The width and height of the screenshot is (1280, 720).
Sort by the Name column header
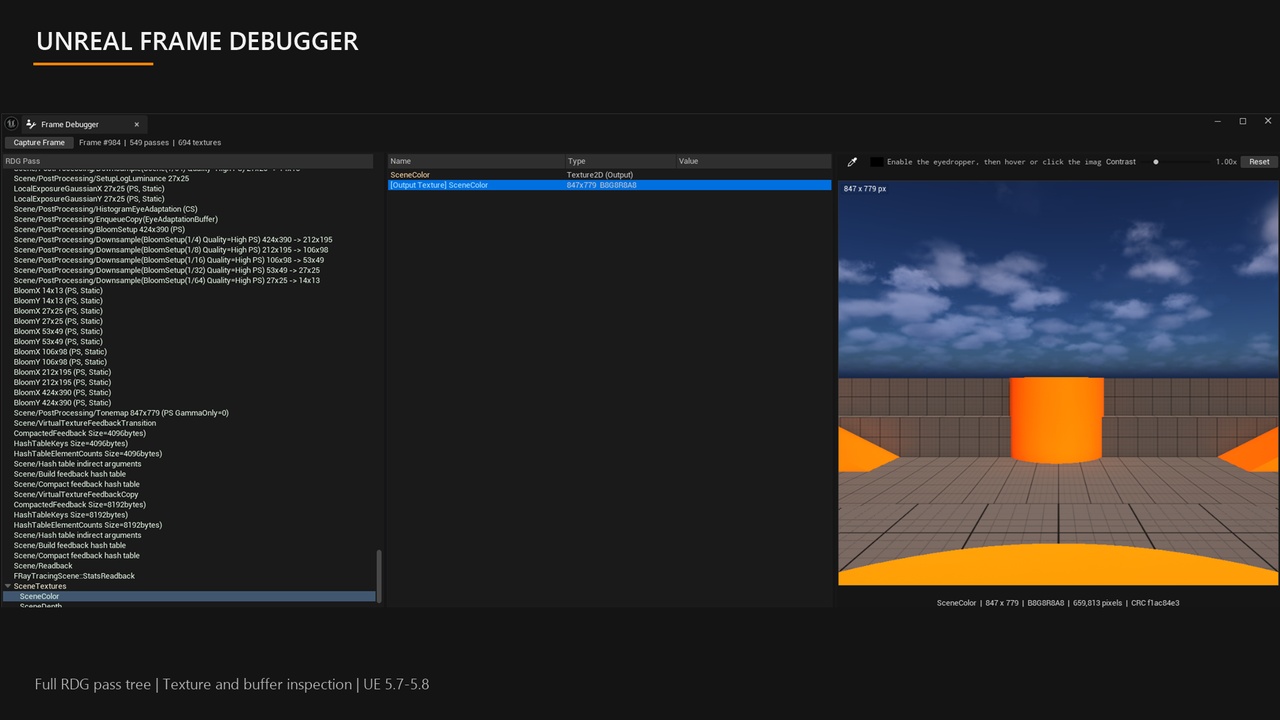pos(476,161)
